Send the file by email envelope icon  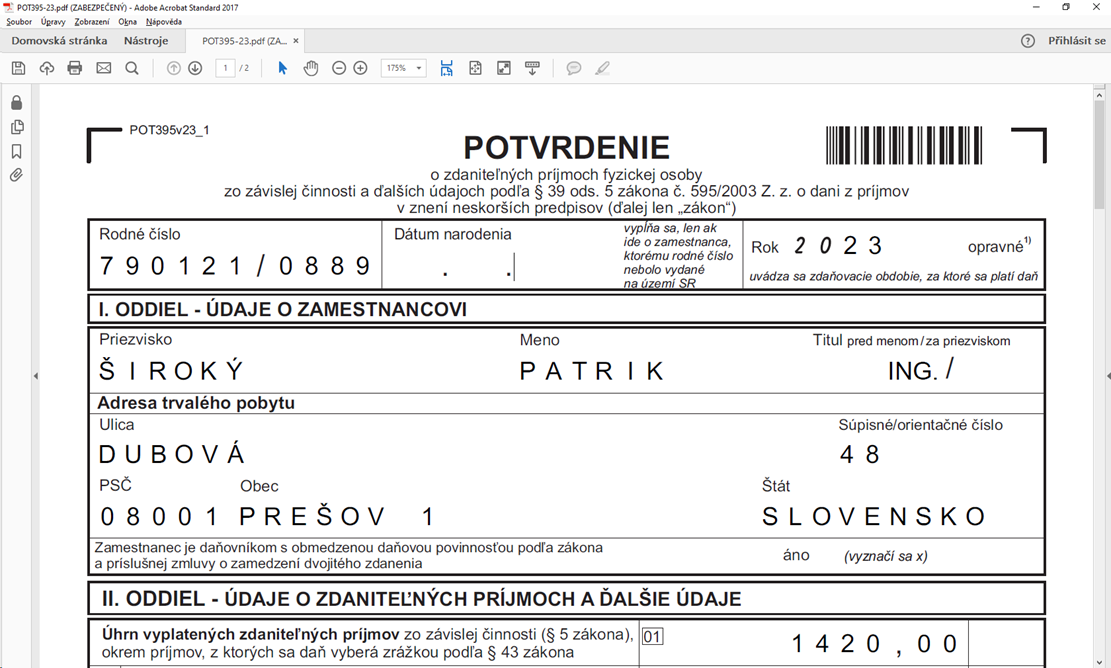103,68
